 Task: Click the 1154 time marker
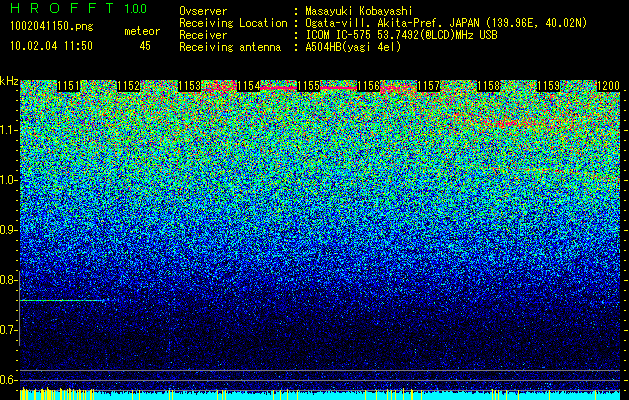tap(249, 86)
